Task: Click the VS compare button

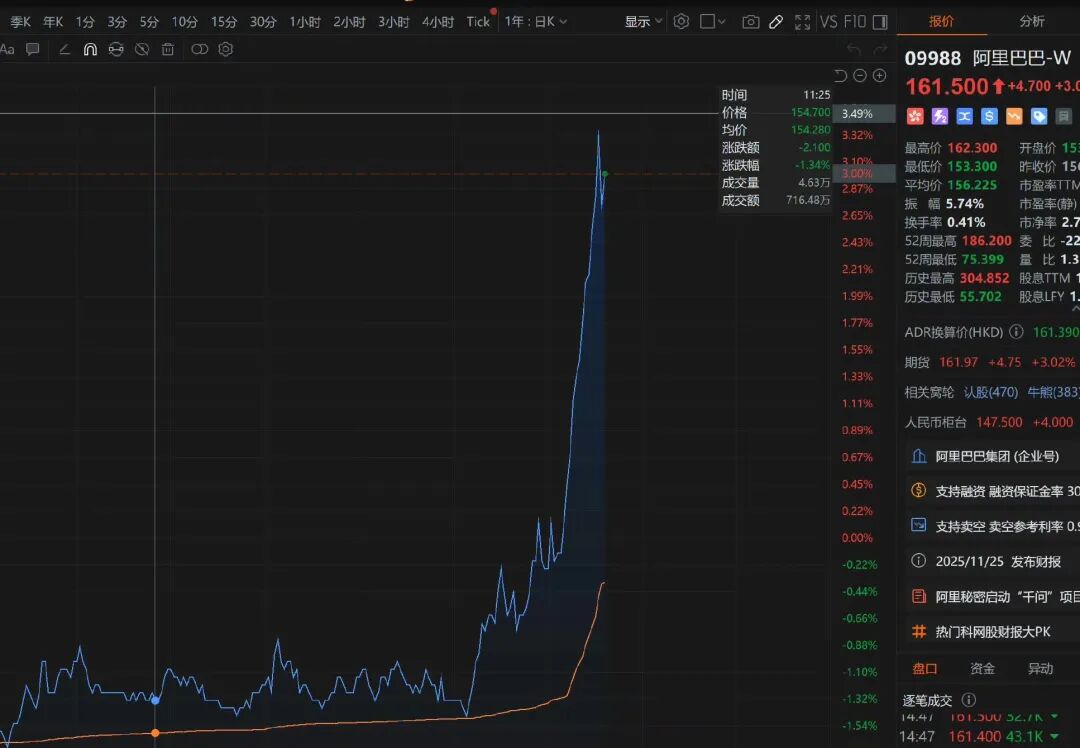Action: point(829,22)
